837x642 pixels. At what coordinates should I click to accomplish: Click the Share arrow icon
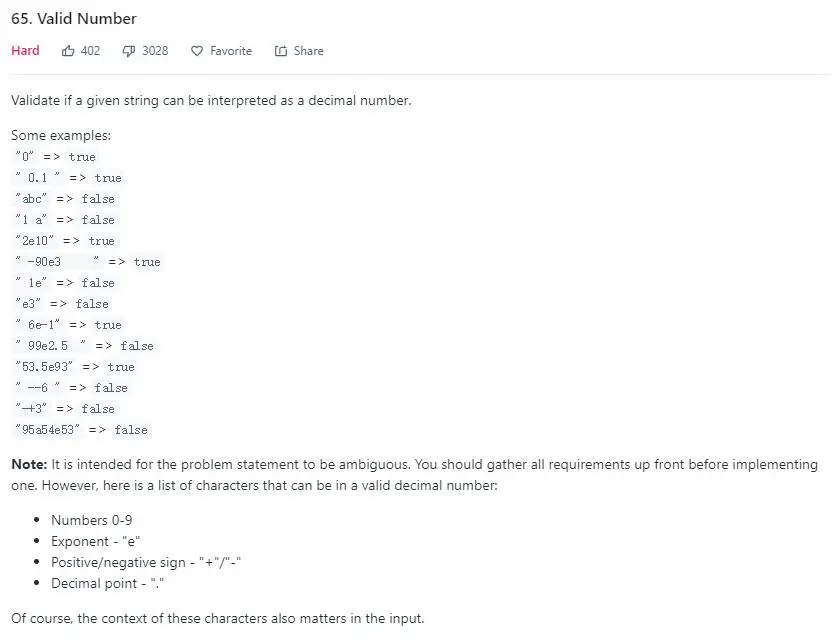281,51
